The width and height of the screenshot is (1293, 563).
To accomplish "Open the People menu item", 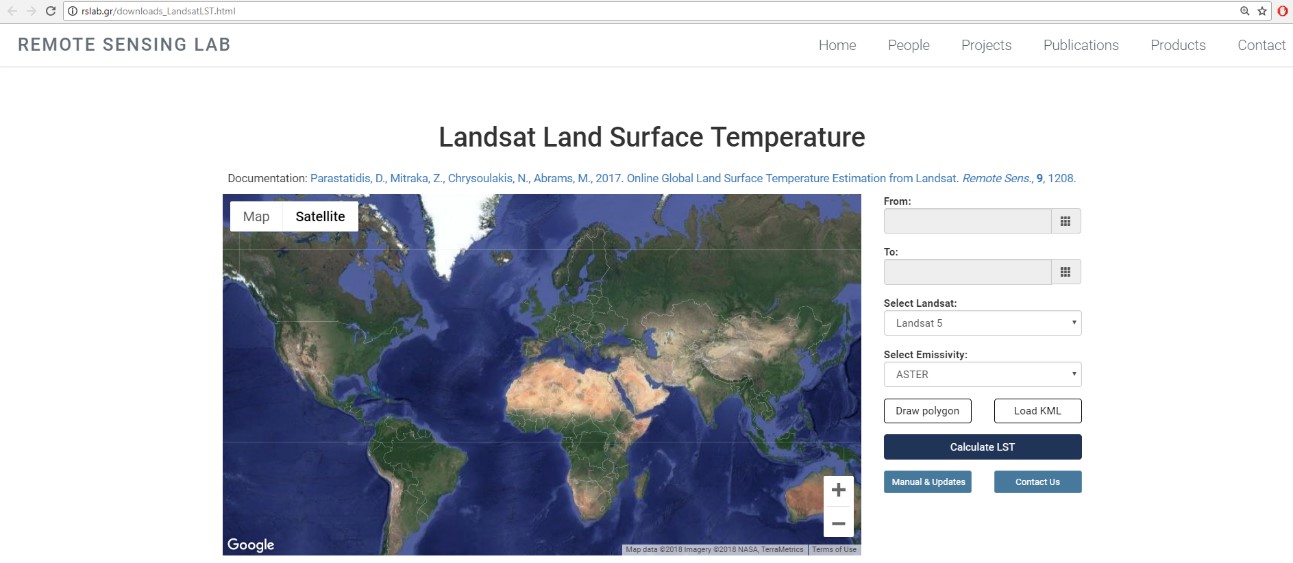I will pyautogui.click(x=909, y=45).
